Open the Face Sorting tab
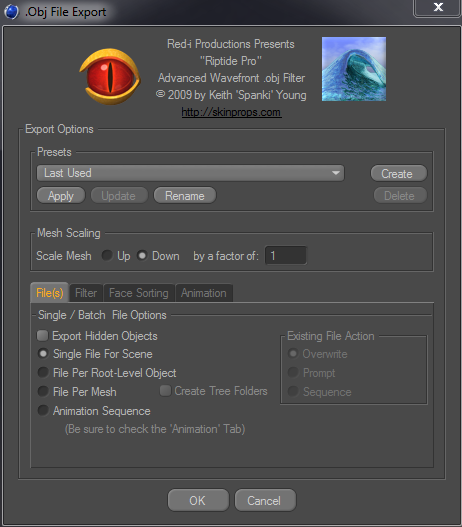The width and height of the screenshot is (462, 527). (x=139, y=293)
